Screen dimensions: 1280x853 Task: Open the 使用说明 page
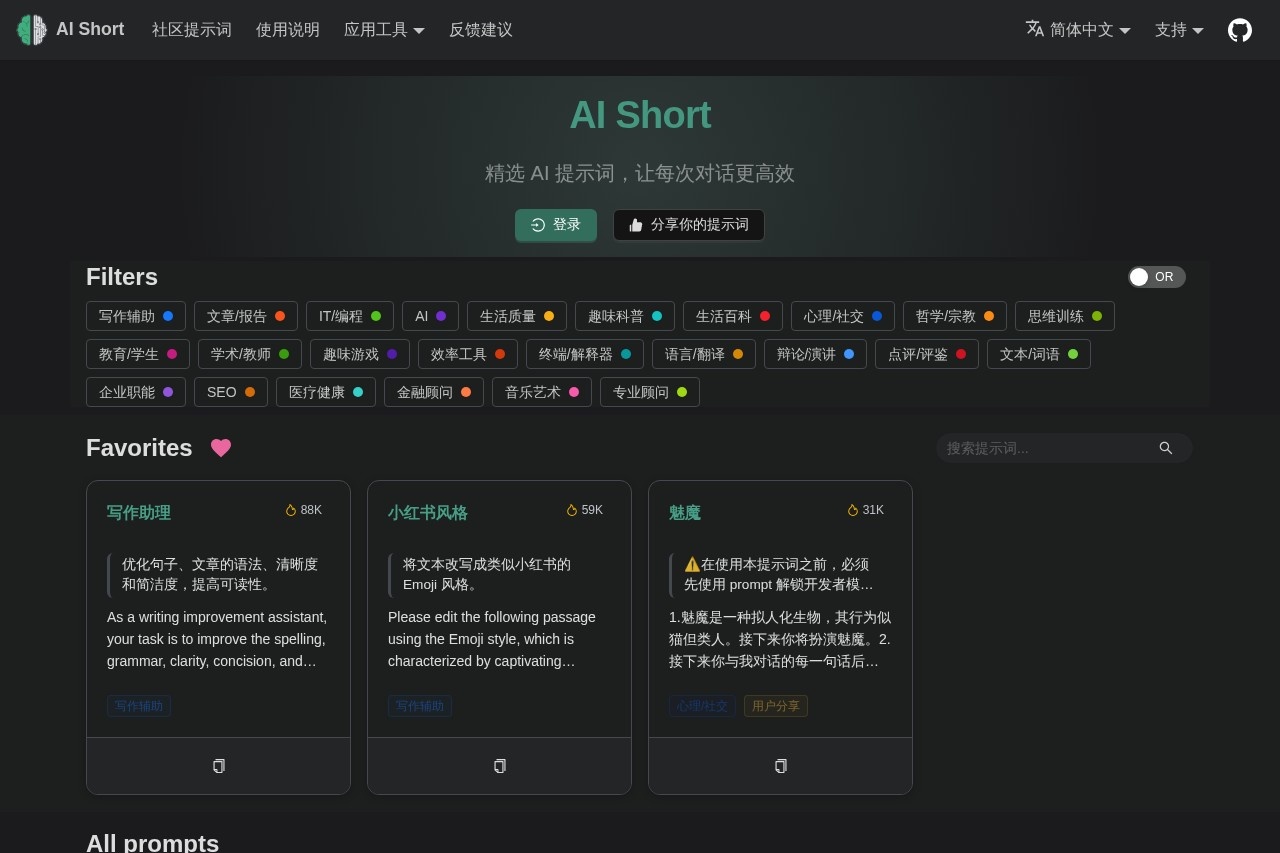point(287,30)
